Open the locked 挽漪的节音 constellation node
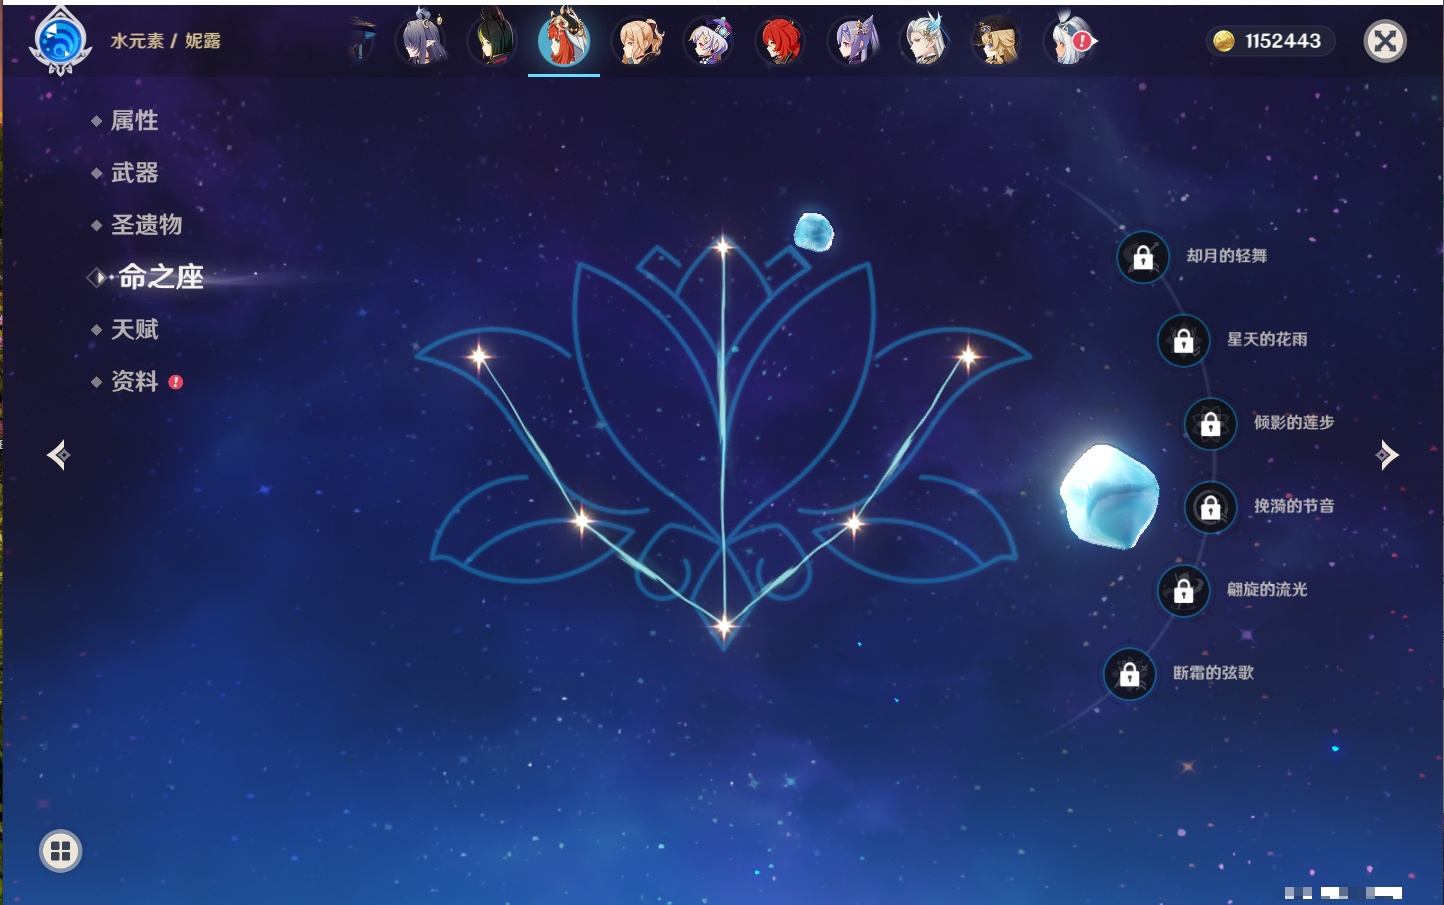Viewport: 1444px width, 905px height. 1210,507
